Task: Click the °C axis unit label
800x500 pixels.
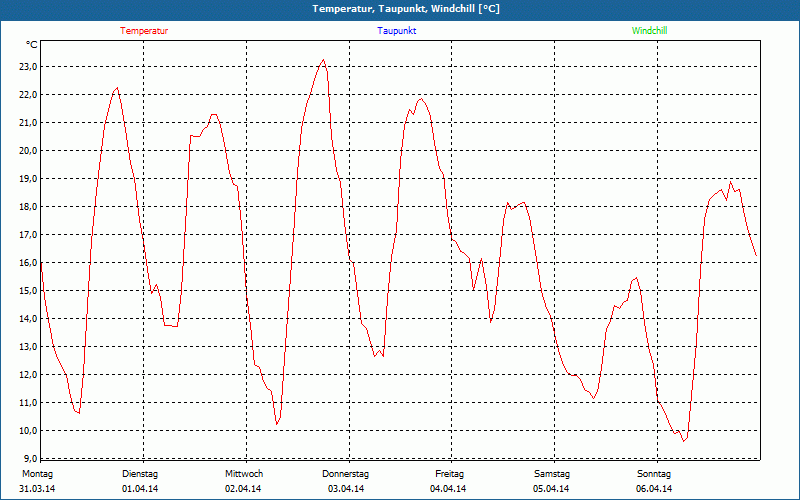Action: click(x=32, y=45)
